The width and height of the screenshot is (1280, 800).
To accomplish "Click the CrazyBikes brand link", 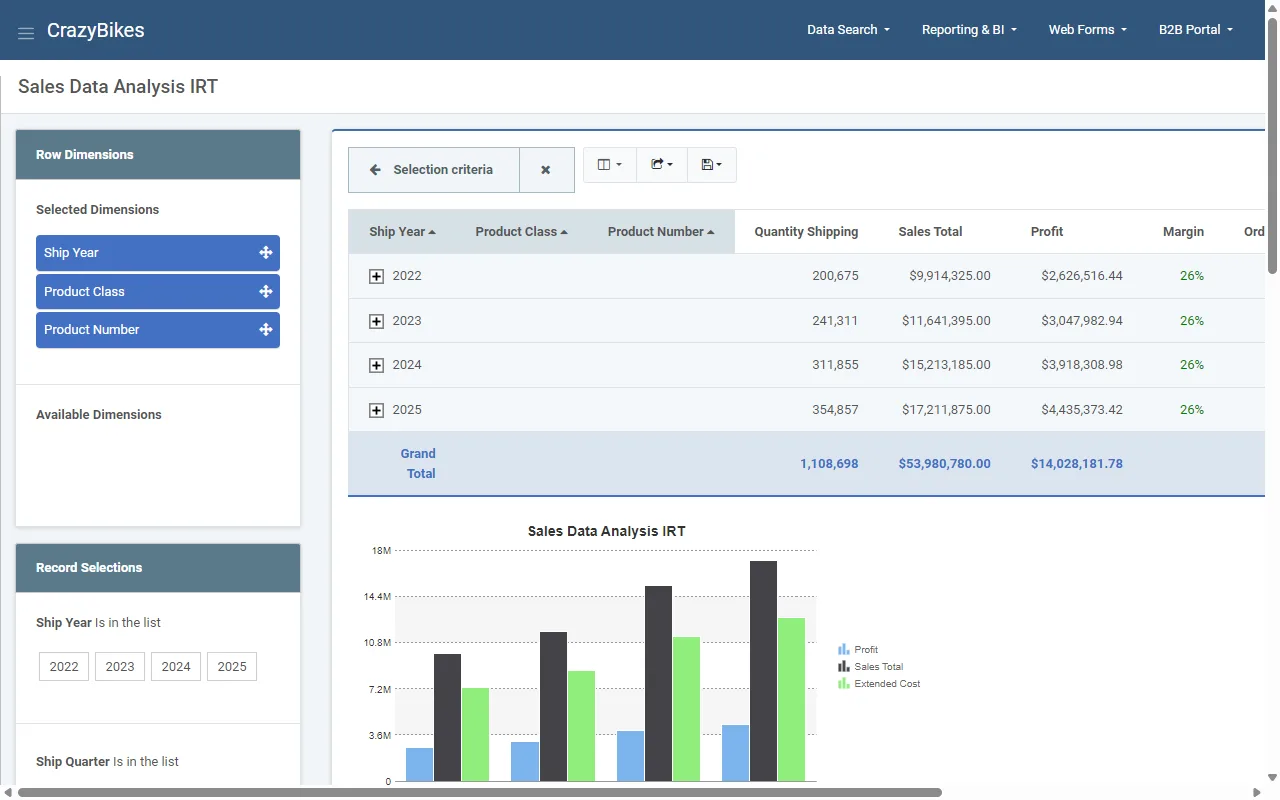I will click(x=96, y=31).
